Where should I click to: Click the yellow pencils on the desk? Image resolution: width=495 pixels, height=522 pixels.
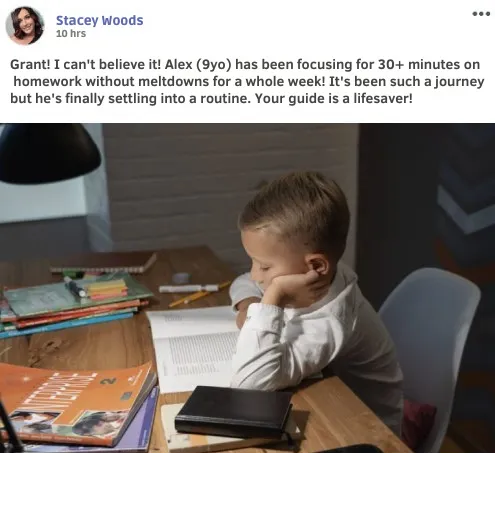tap(199, 294)
